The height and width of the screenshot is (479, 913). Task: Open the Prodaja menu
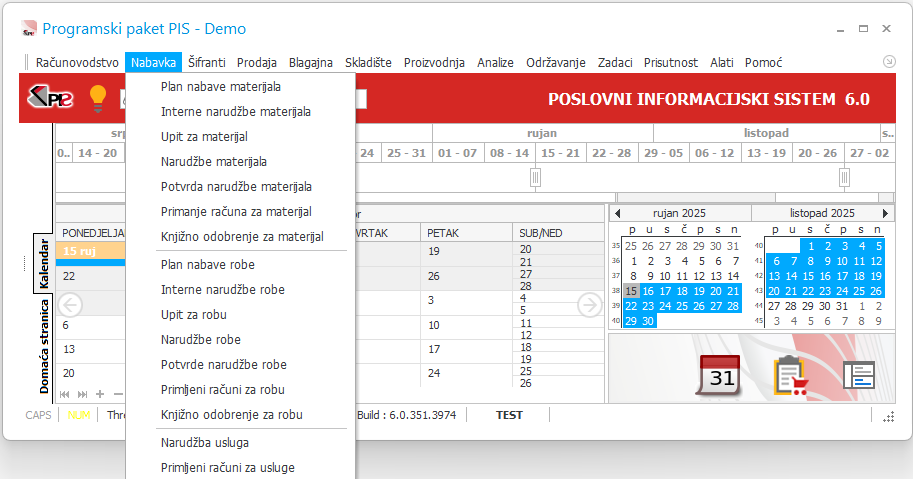pos(257,62)
